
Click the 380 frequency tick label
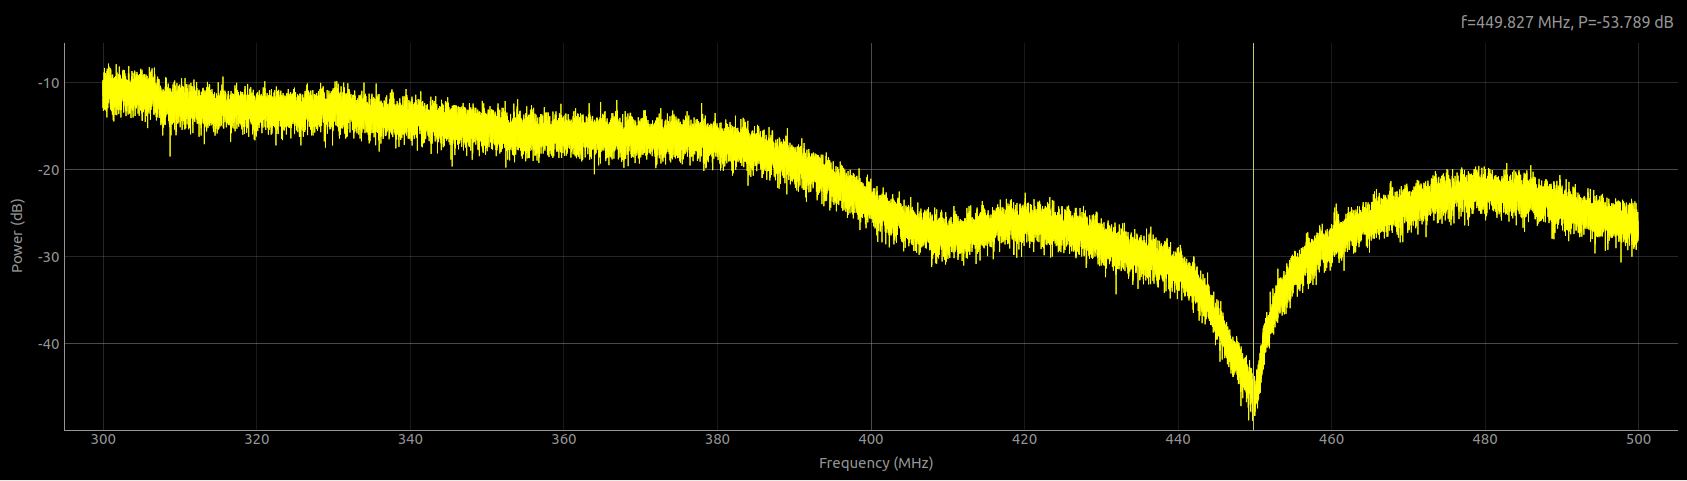tap(717, 440)
